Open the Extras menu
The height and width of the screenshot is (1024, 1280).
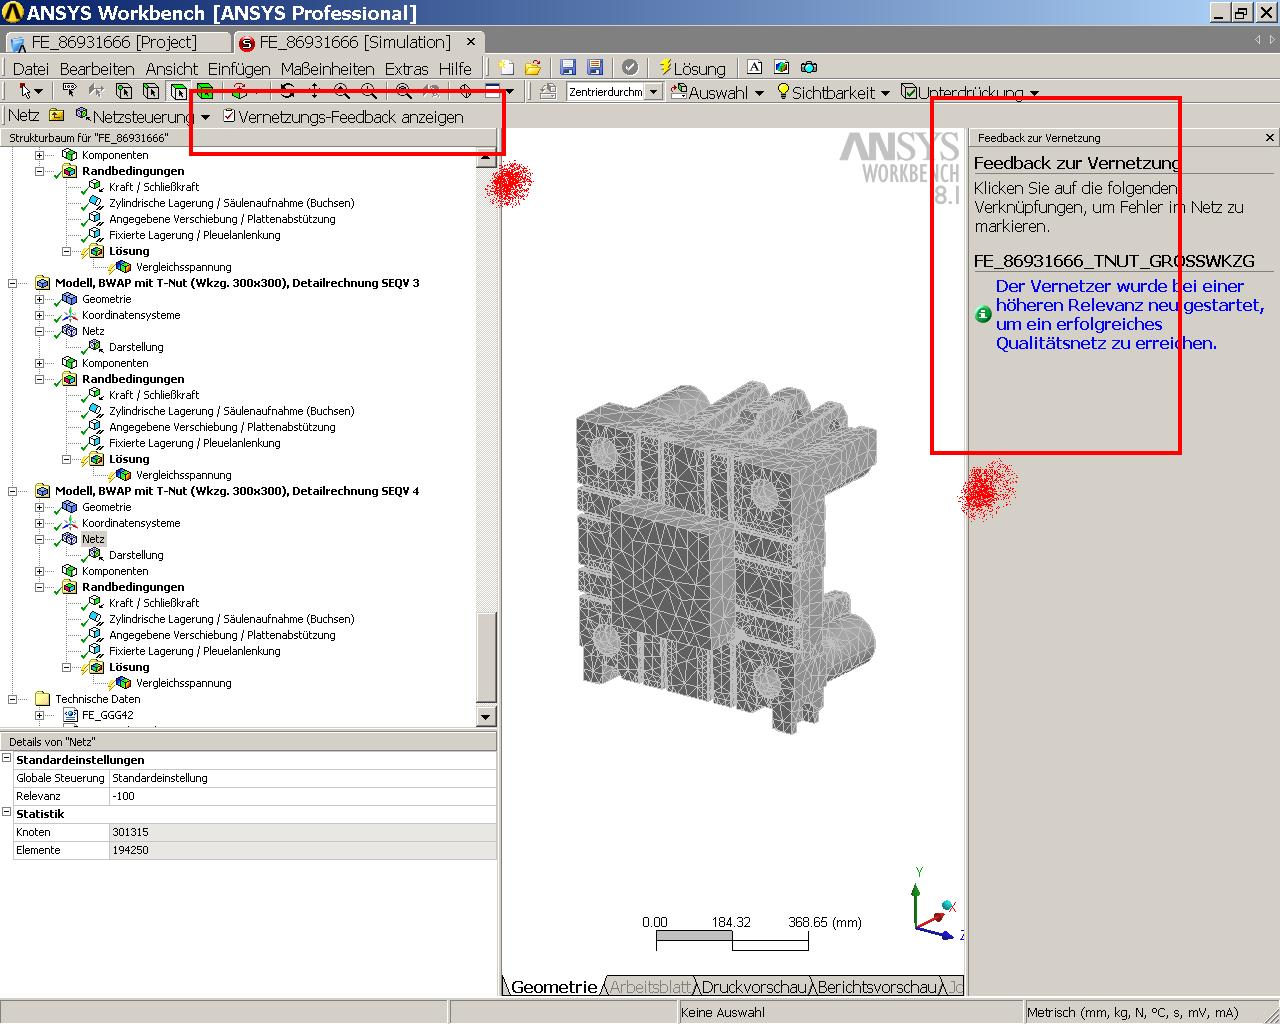point(406,68)
